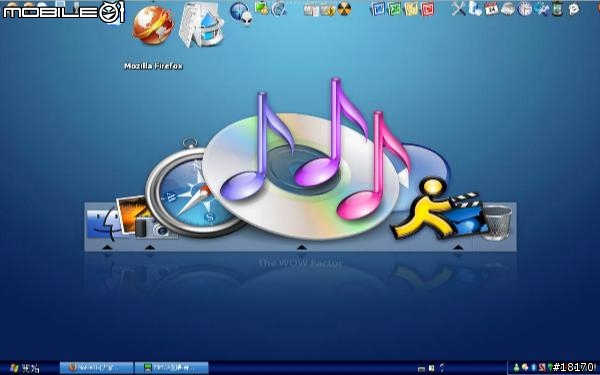Screen dimensions: 600x375
Task: Open the document stack icon beside Firefox
Action: 202,25
